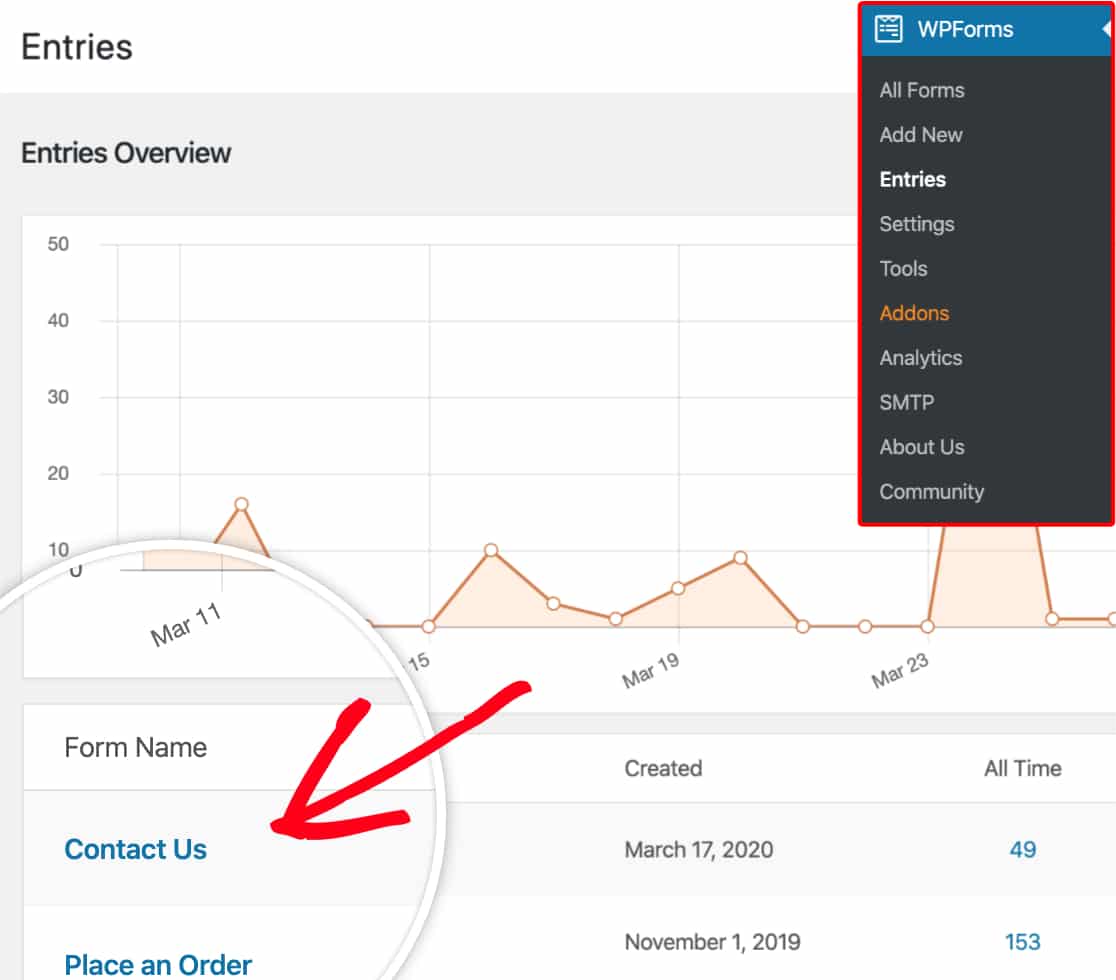Open SMTP in the WPForms menu
This screenshot has height=980, width=1116.
coord(906,403)
